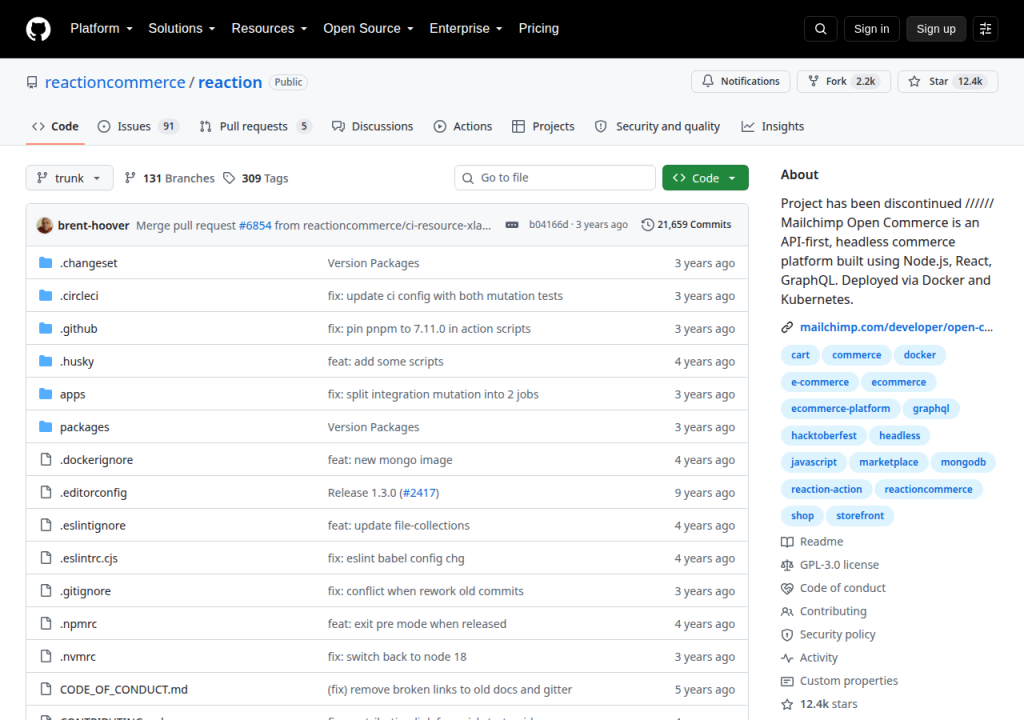Switch to the Issues tab
This screenshot has height=720, width=1024.
tap(138, 127)
